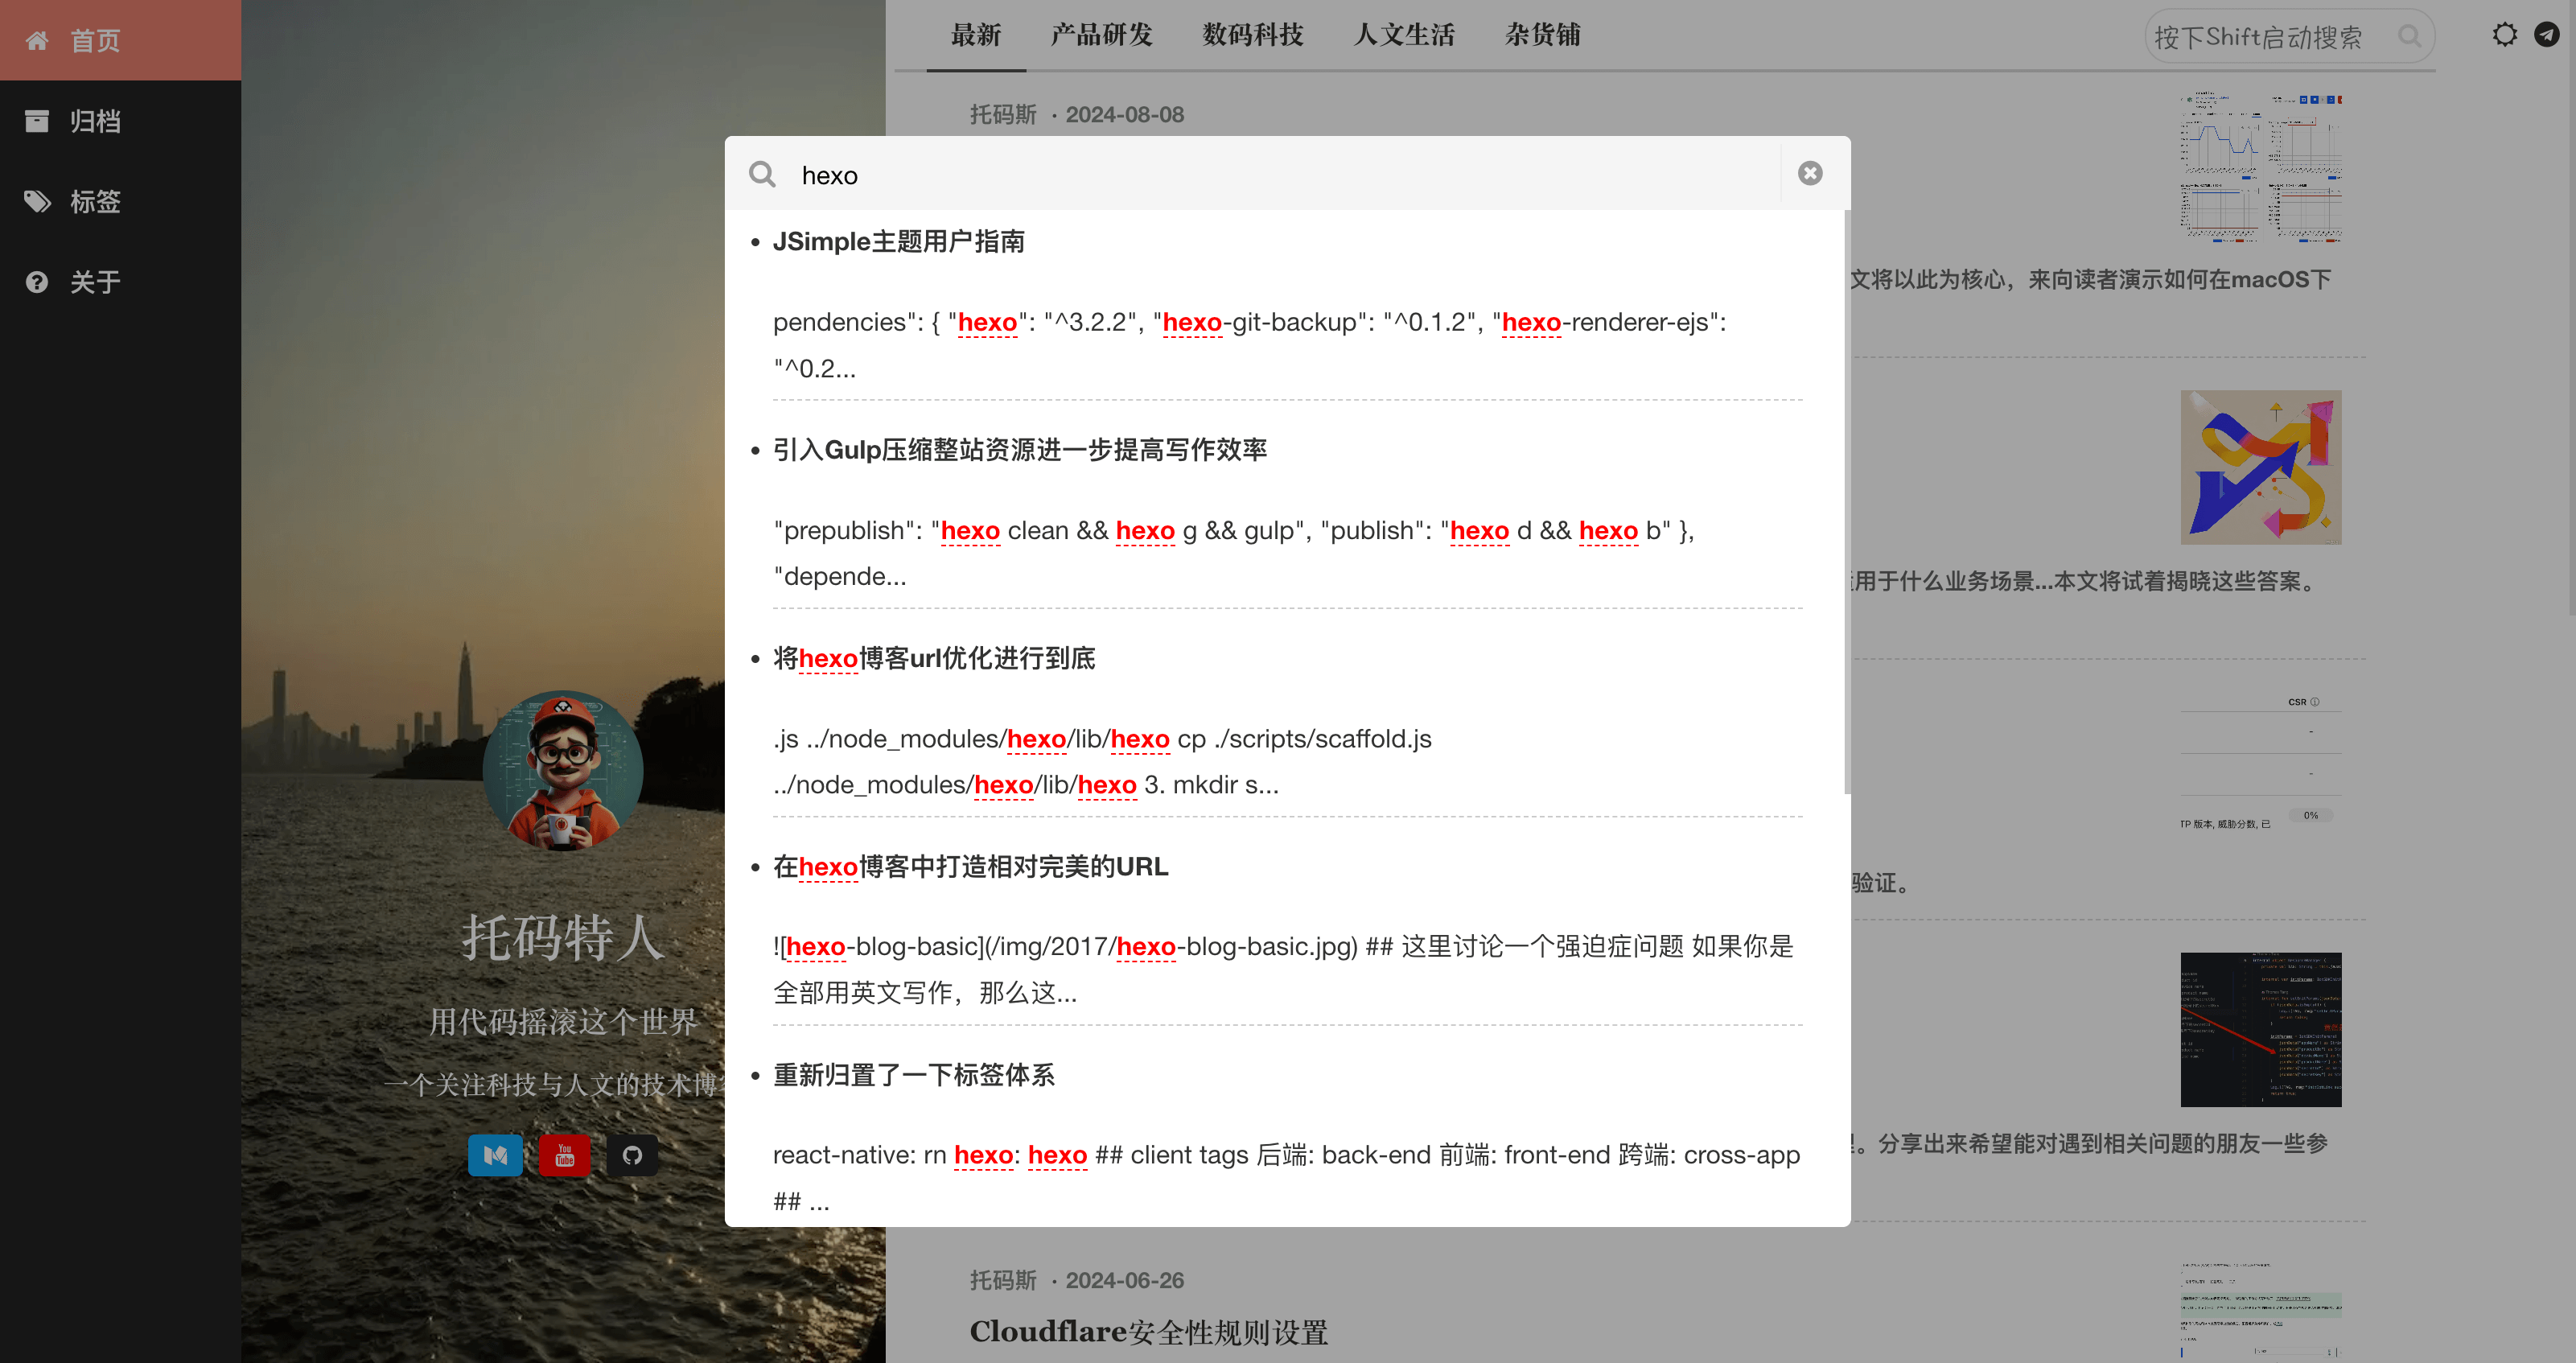The width and height of the screenshot is (2576, 1363).
Task: Open result 重新归置了一下标签体系
Action: [913, 1075]
